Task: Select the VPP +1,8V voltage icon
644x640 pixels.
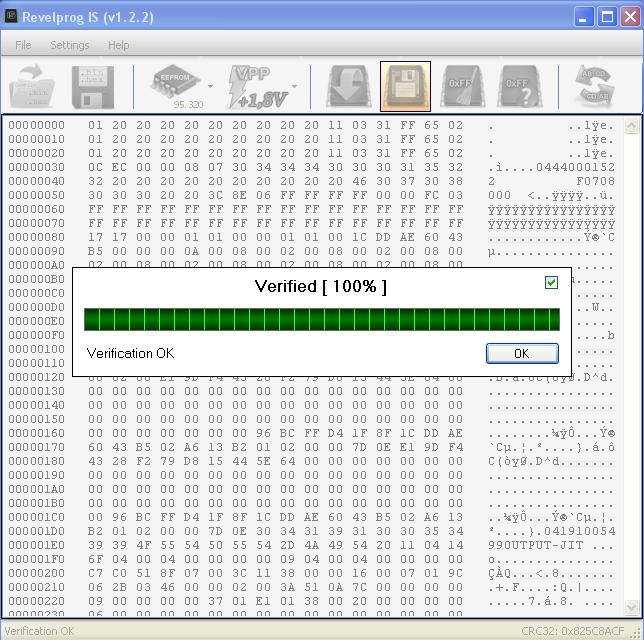Action: click(258, 87)
